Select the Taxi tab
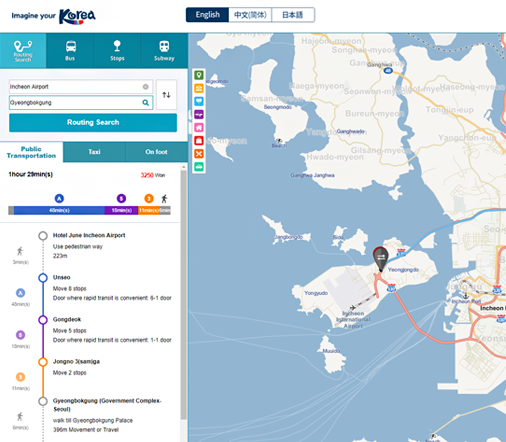 tap(94, 152)
